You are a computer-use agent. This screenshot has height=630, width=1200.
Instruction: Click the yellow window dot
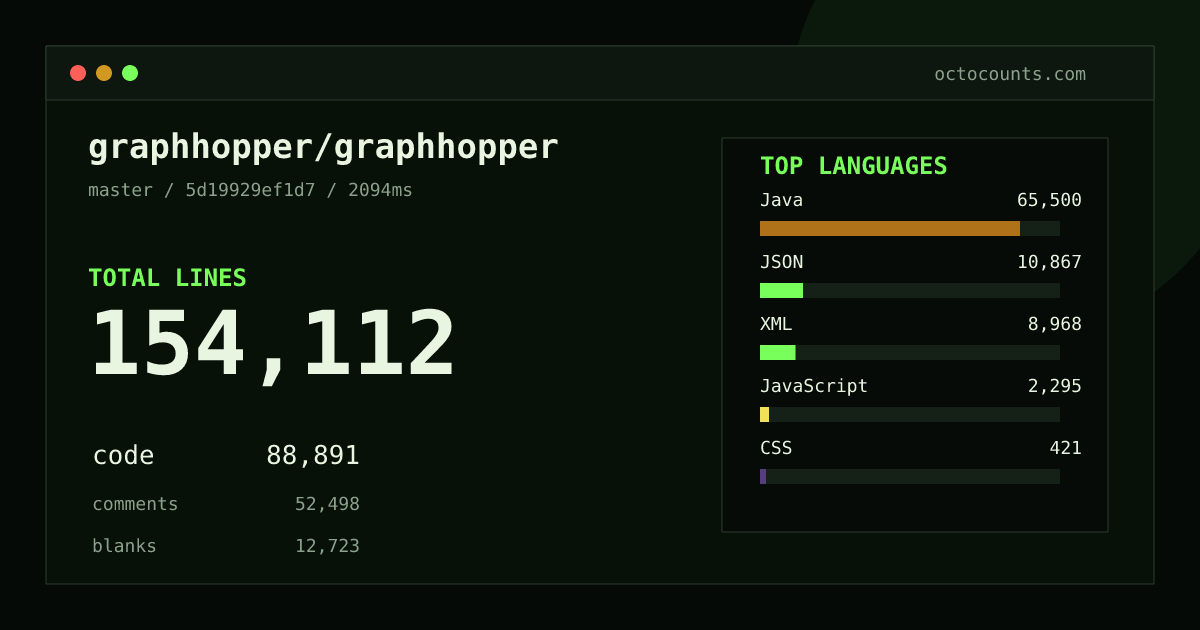point(104,73)
